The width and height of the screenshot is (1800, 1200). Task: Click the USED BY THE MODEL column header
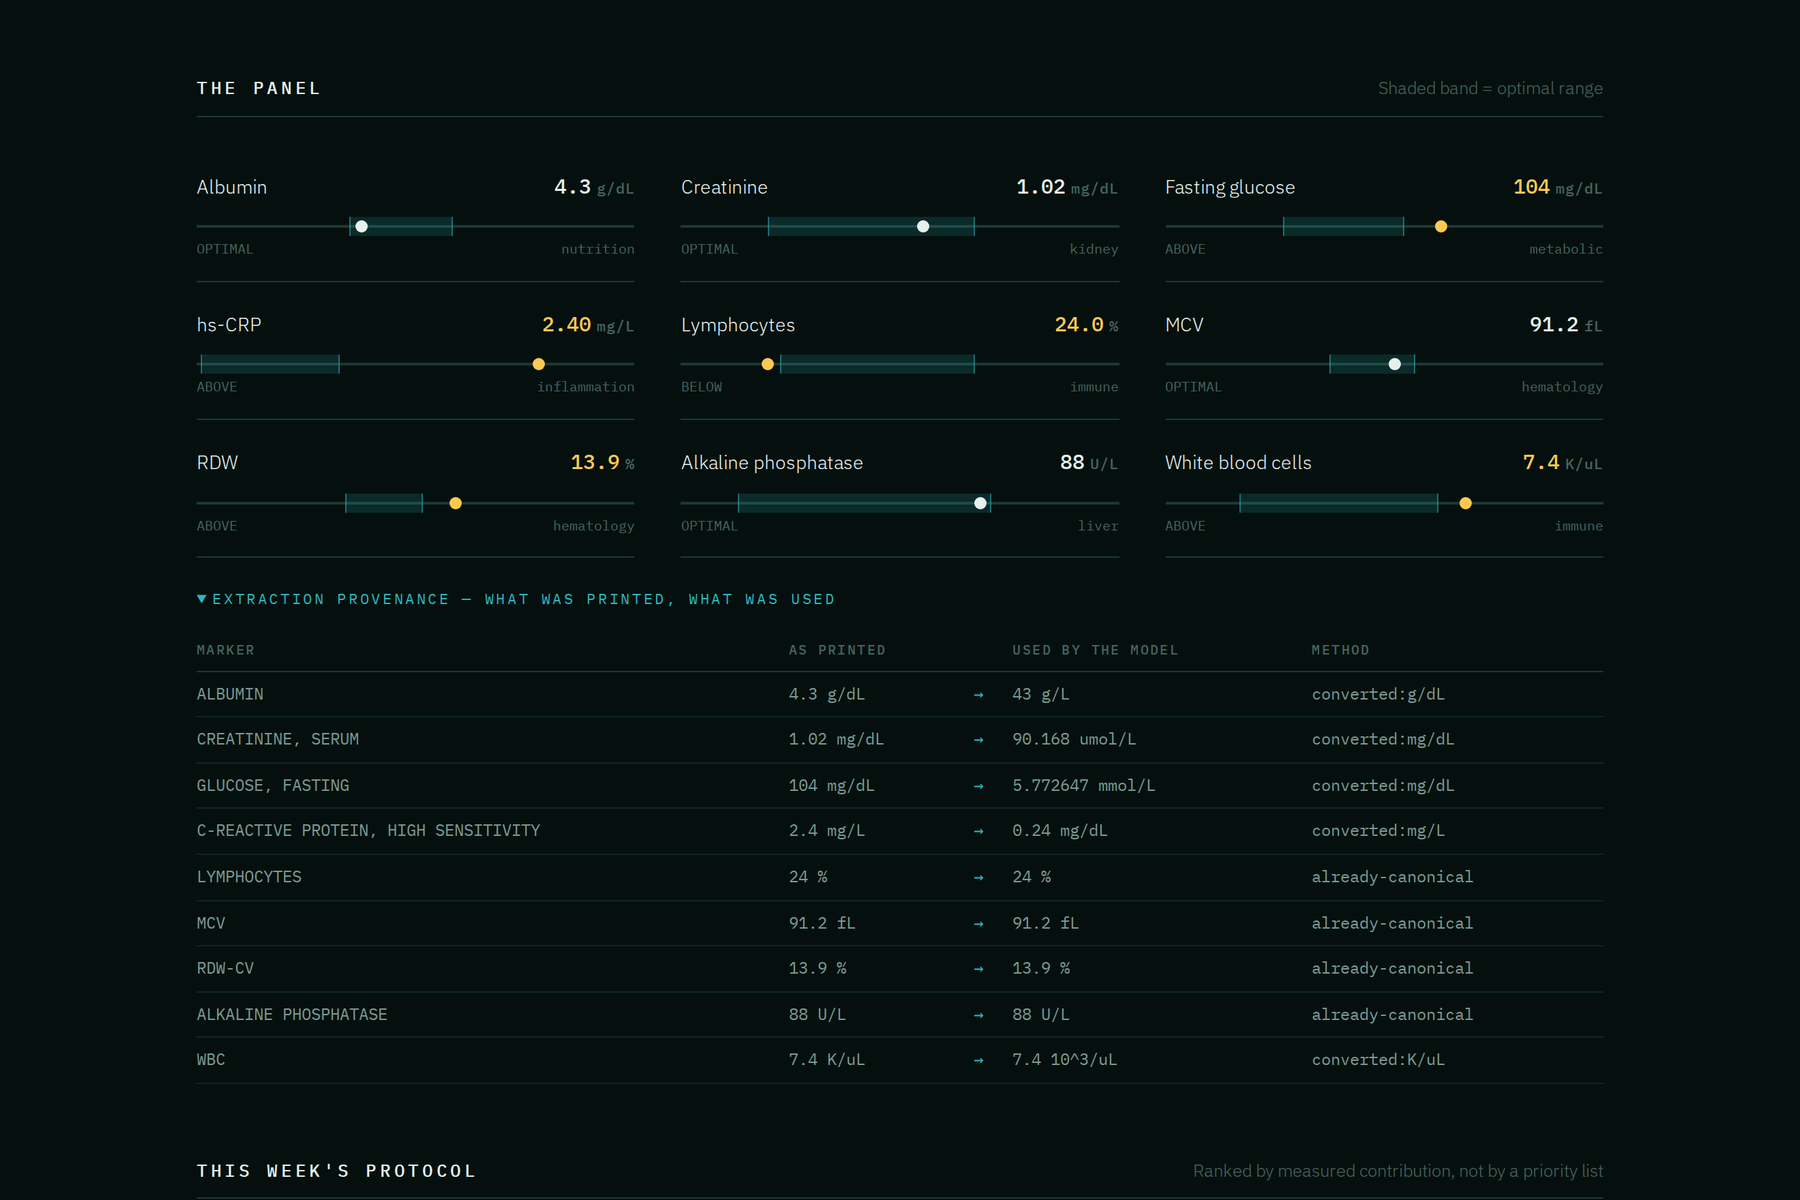(1095, 650)
